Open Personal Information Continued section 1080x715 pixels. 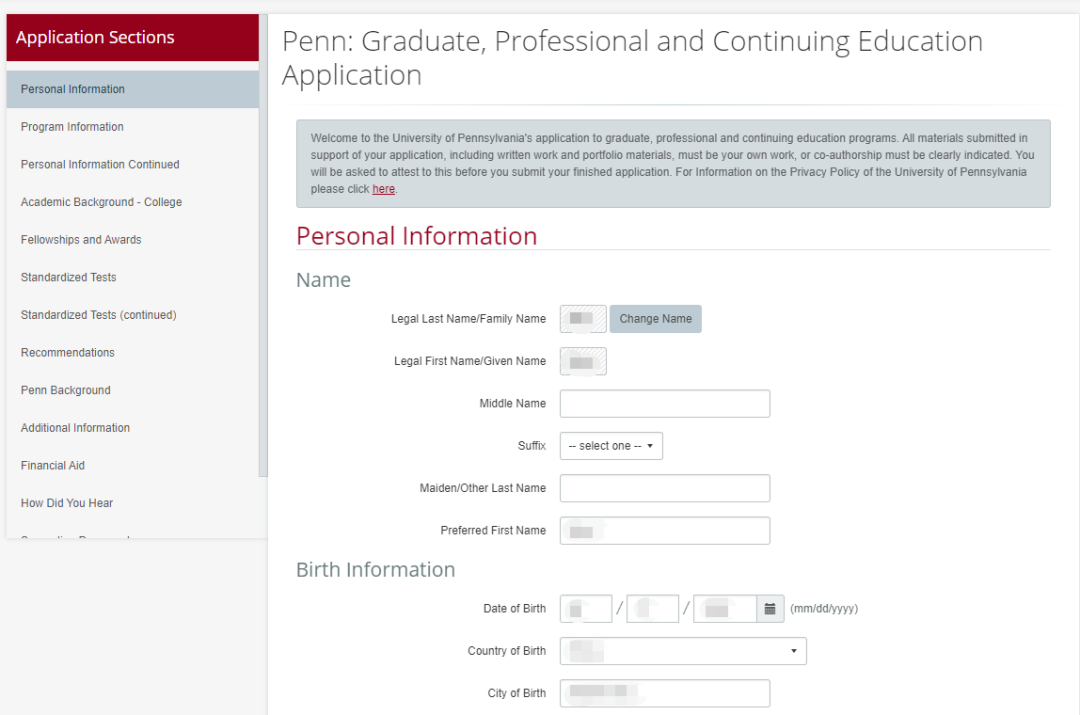click(100, 164)
